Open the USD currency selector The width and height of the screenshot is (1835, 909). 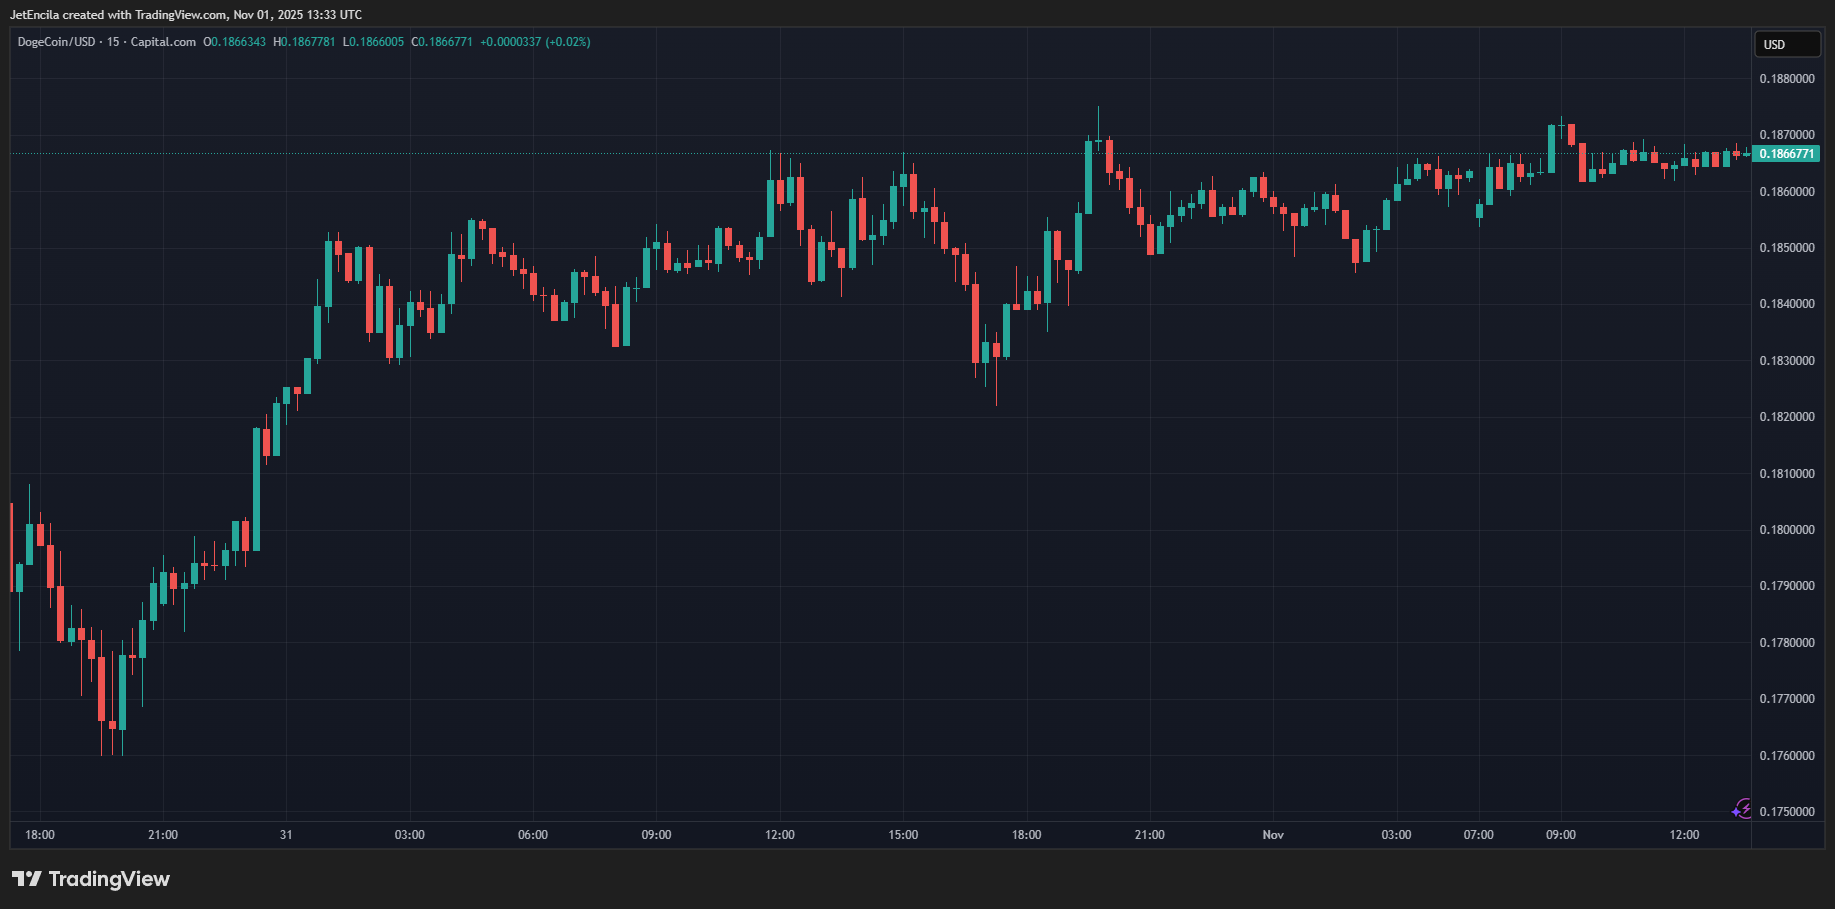click(x=1787, y=45)
